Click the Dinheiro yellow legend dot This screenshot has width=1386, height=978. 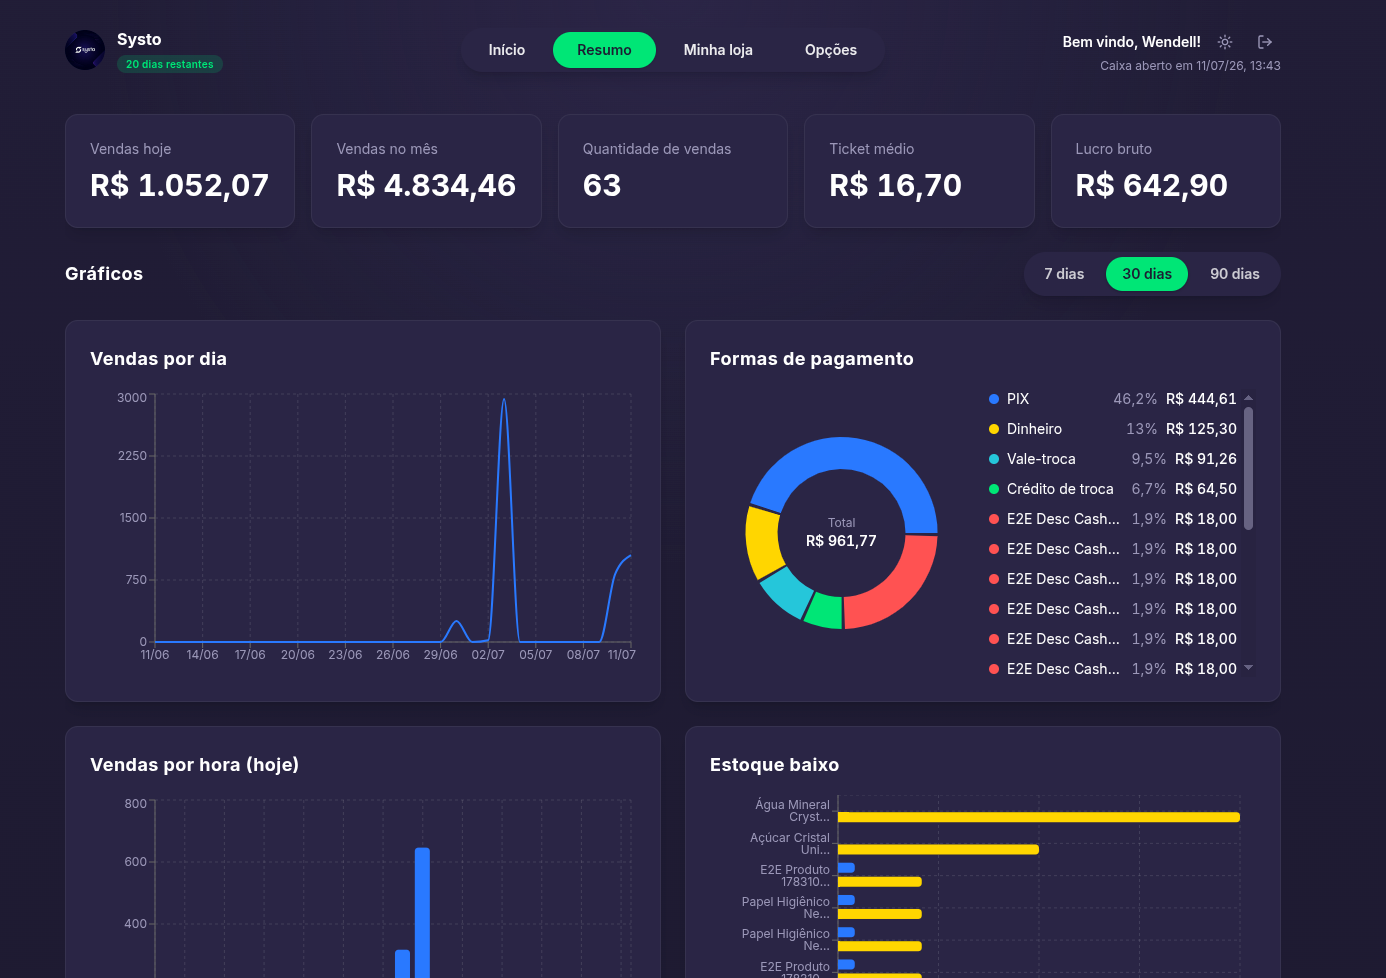(x=994, y=429)
